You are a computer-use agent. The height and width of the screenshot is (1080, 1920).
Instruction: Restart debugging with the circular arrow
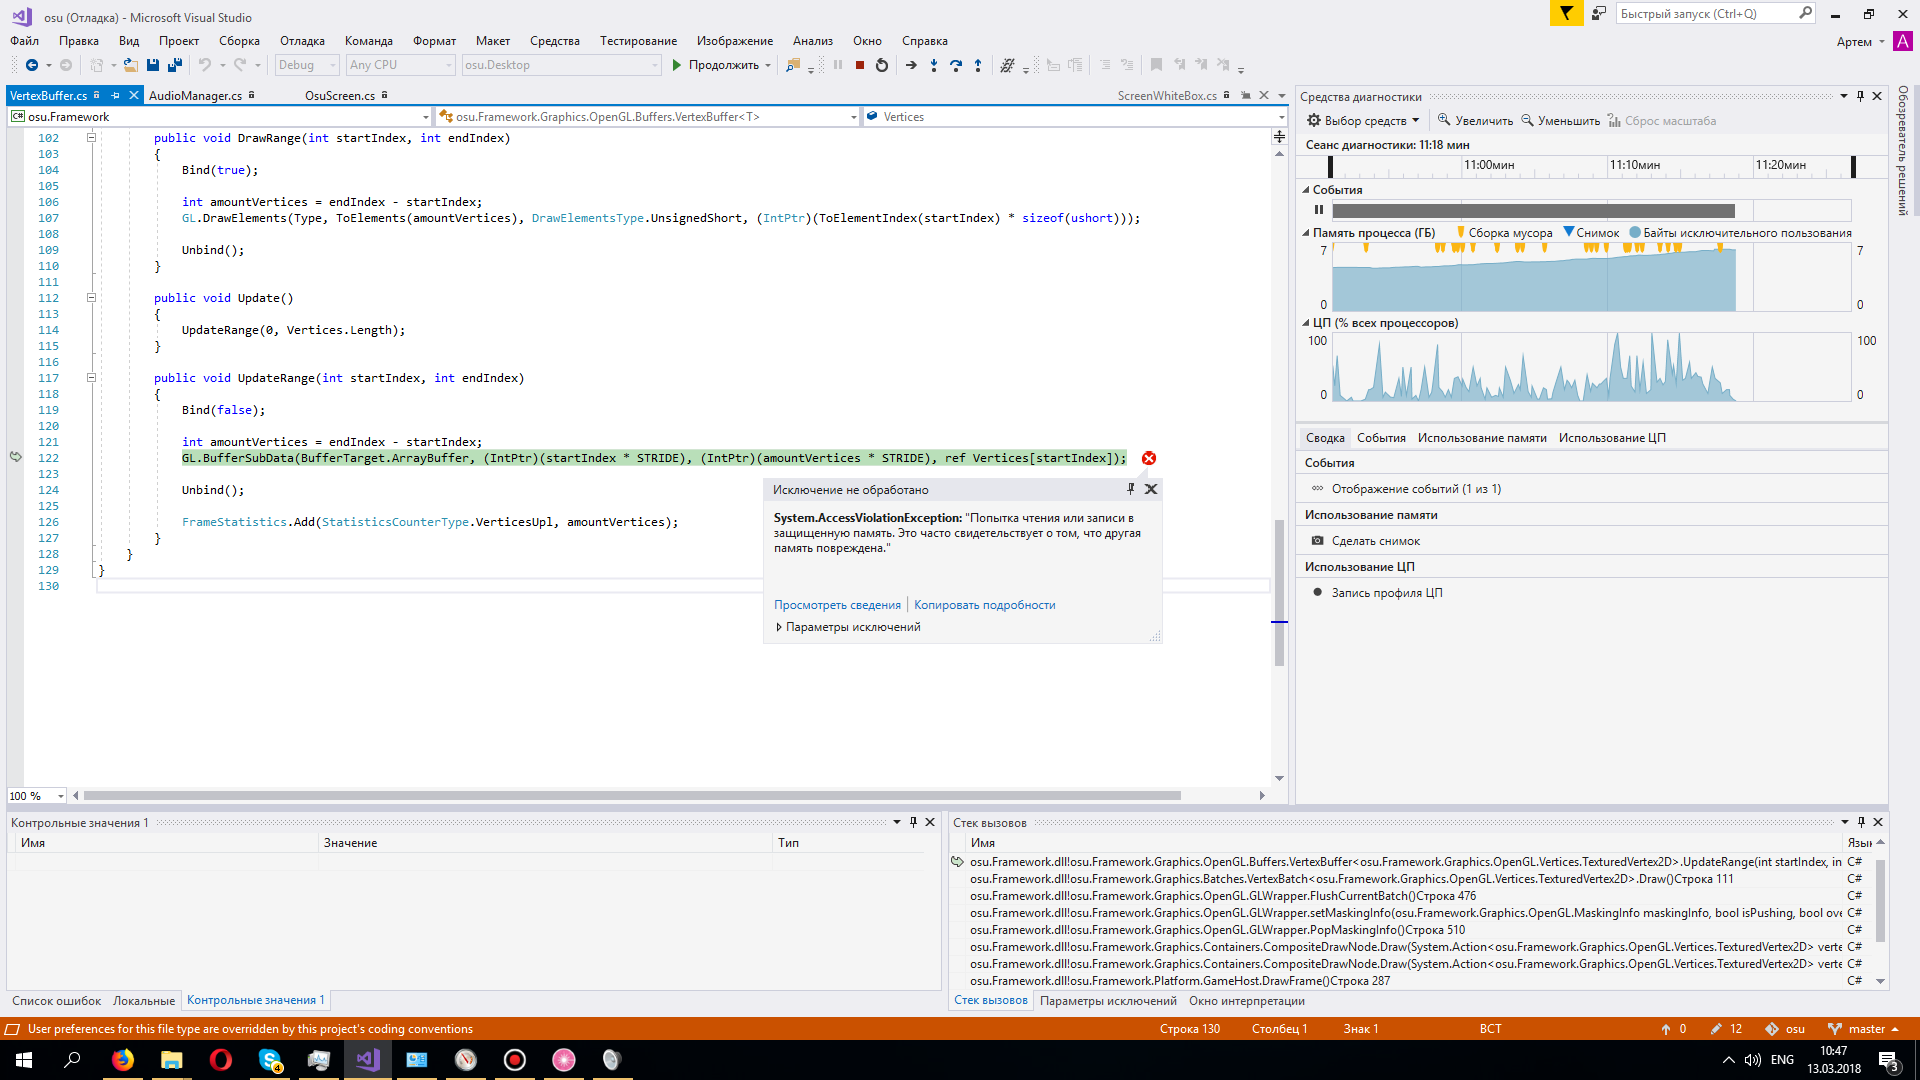[881, 65]
